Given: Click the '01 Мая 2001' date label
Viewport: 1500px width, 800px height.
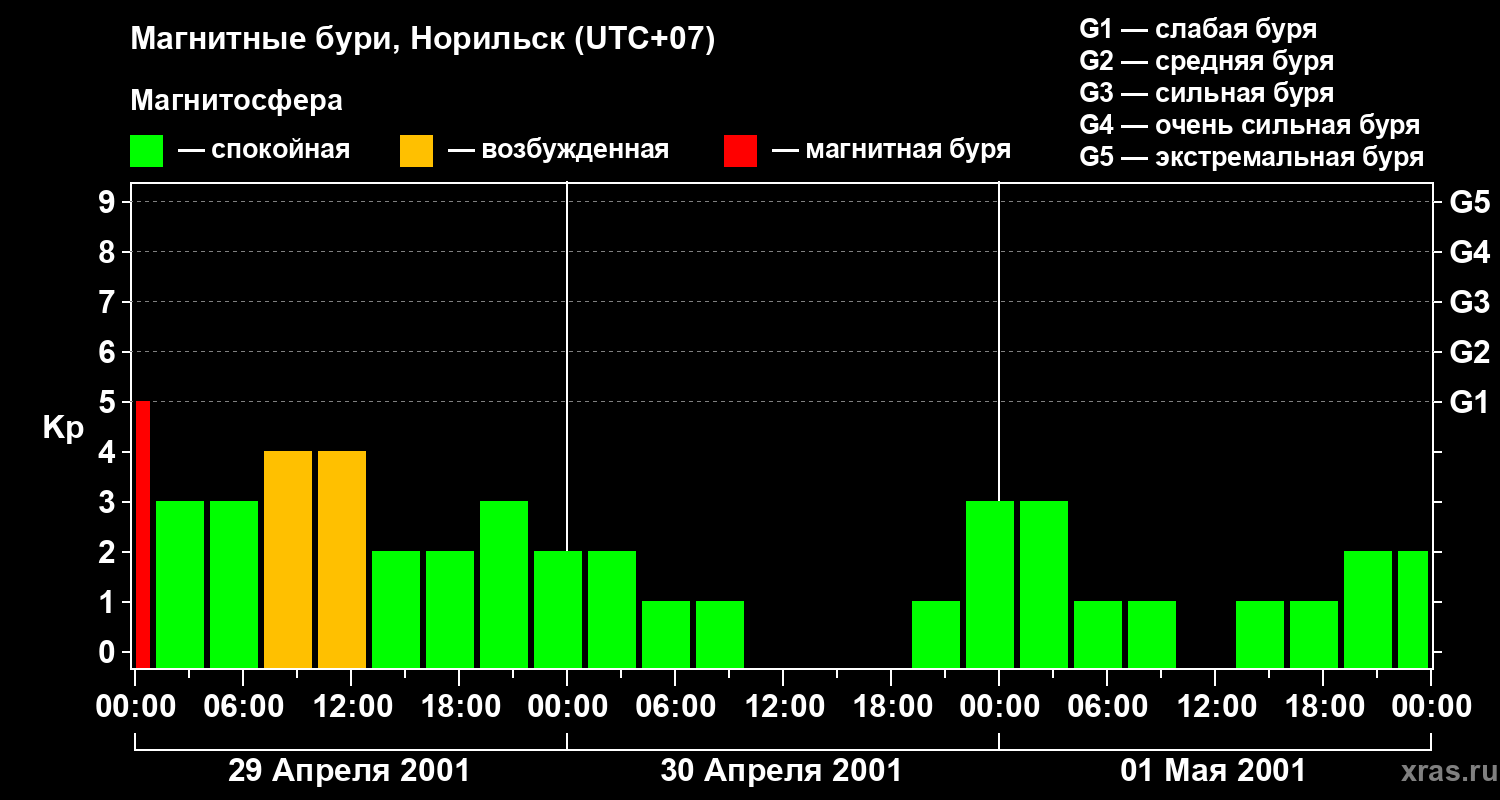Looking at the screenshot, I should (x=1213, y=770).
